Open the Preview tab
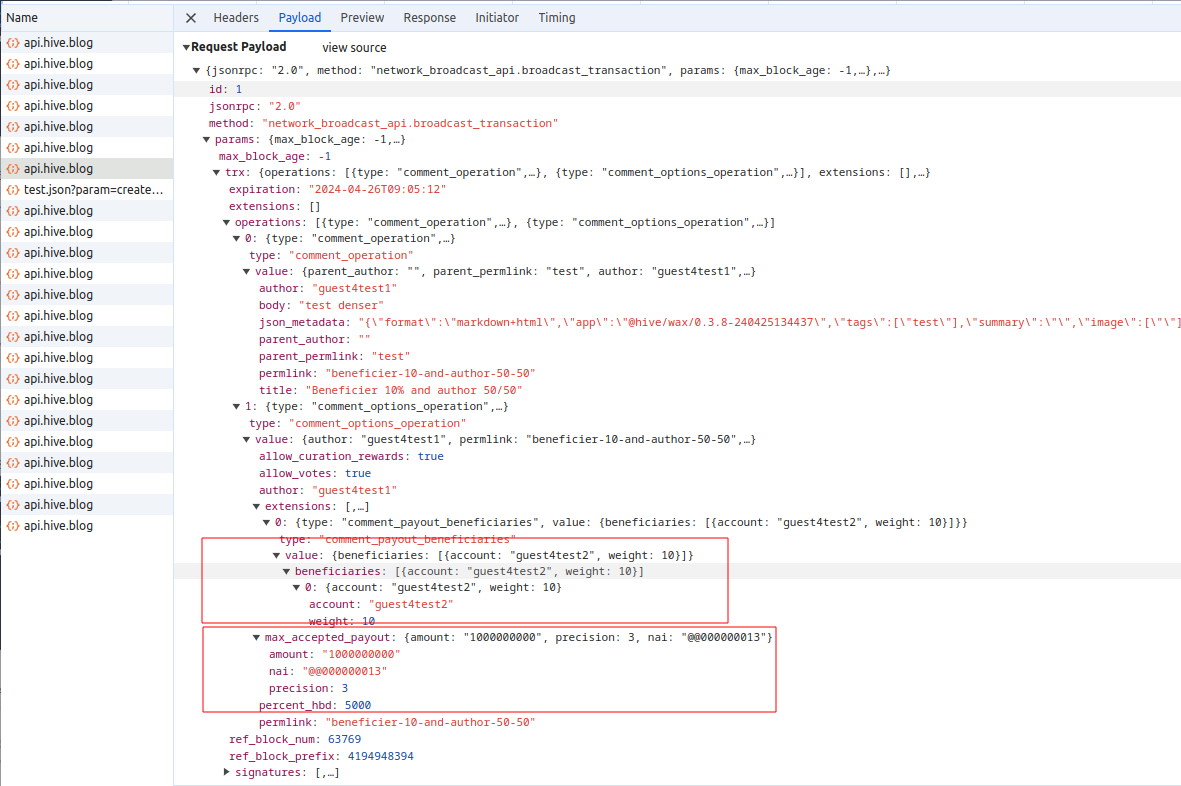Viewport: 1181px width, 786px height. [362, 18]
